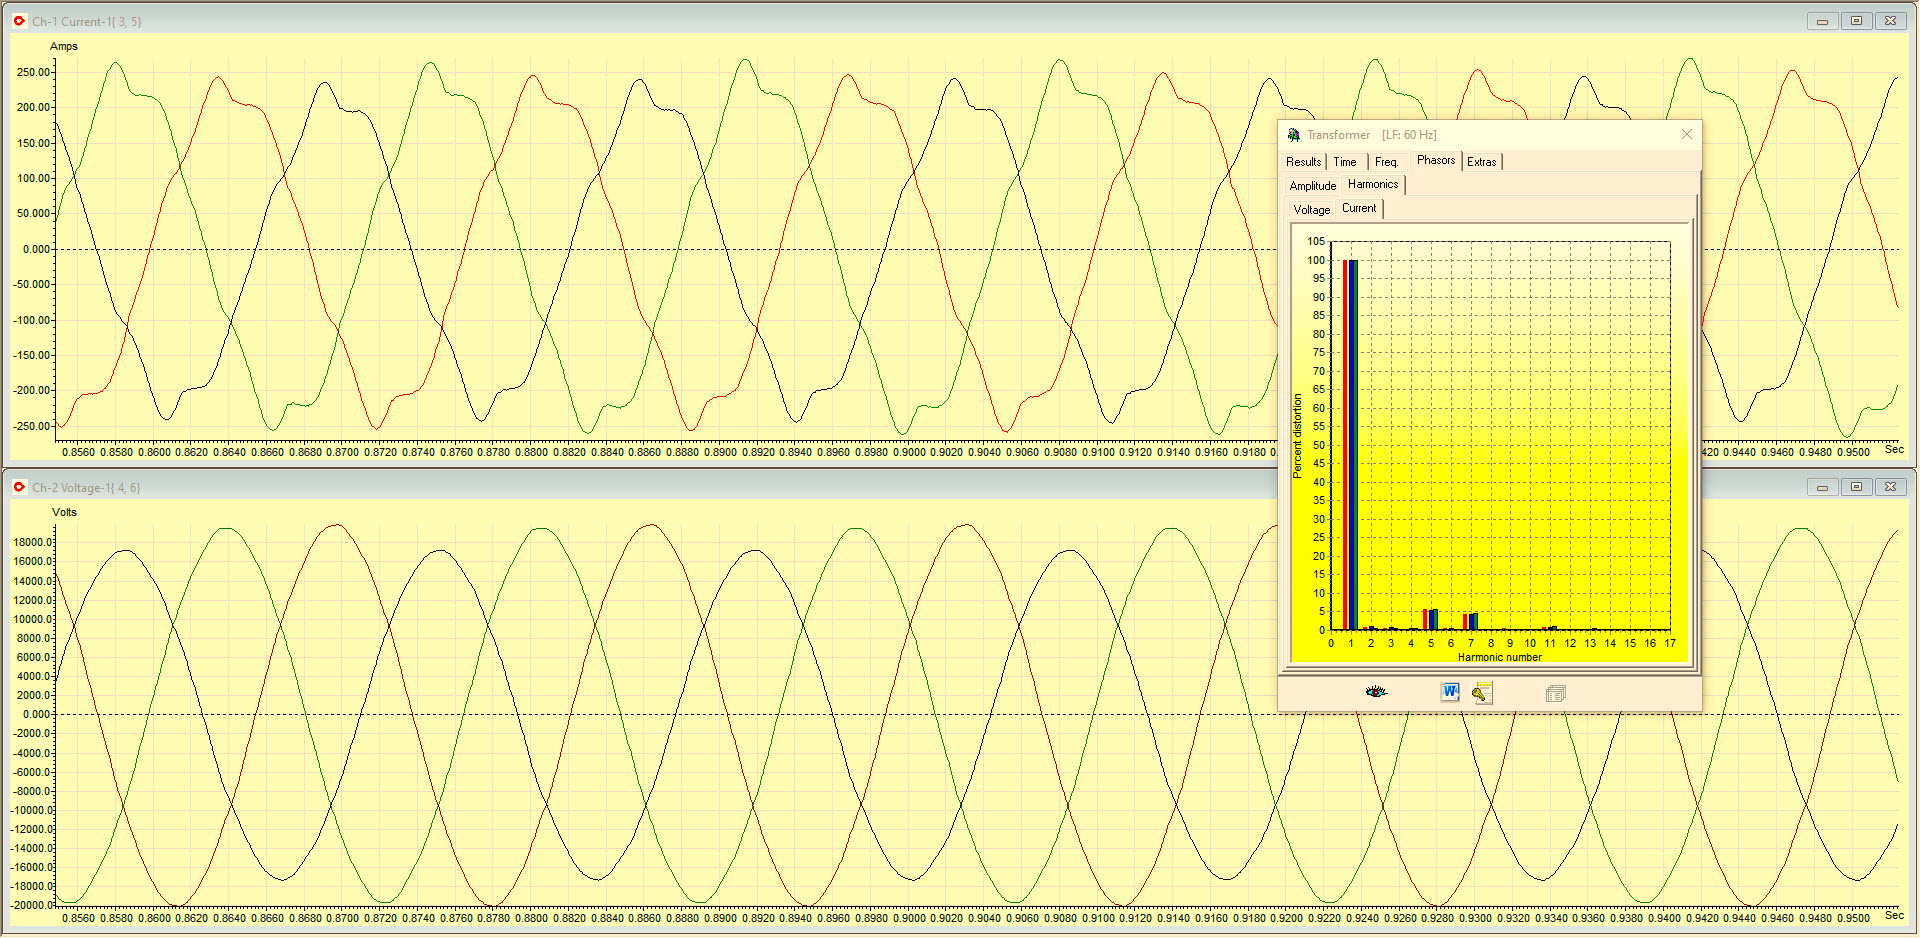The image size is (1920, 938).
Task: Click the -20000.0 tick on Volts axis
Action: pos(31,905)
